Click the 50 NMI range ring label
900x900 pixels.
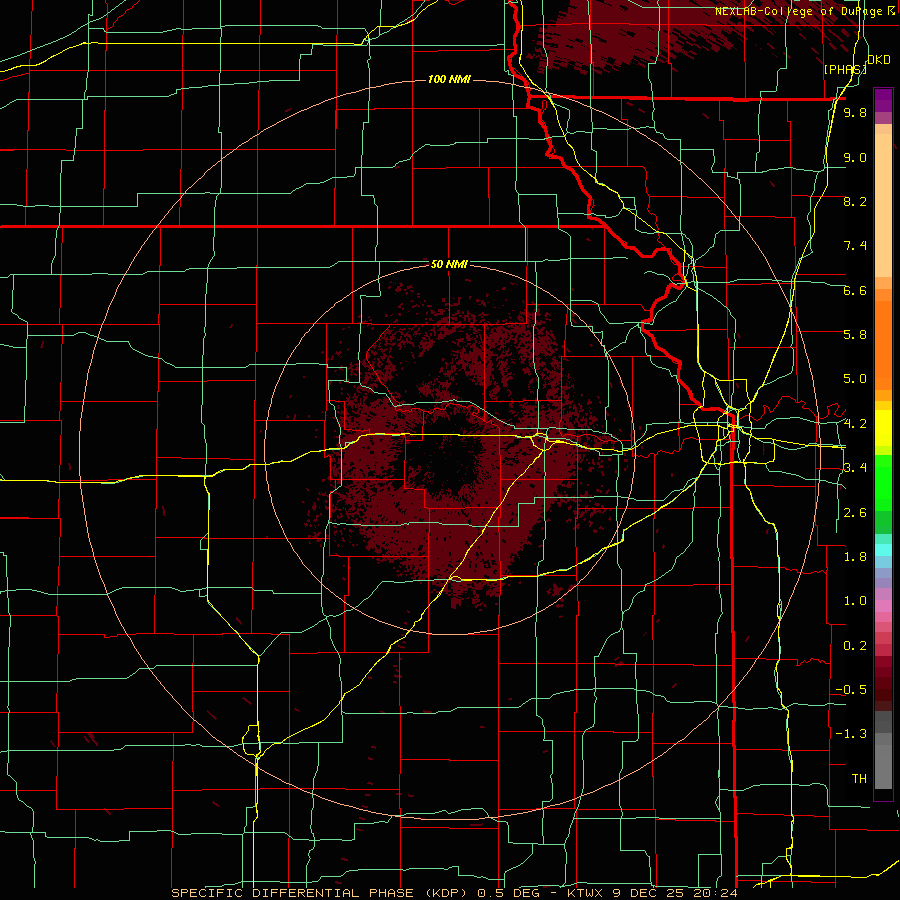point(449,264)
